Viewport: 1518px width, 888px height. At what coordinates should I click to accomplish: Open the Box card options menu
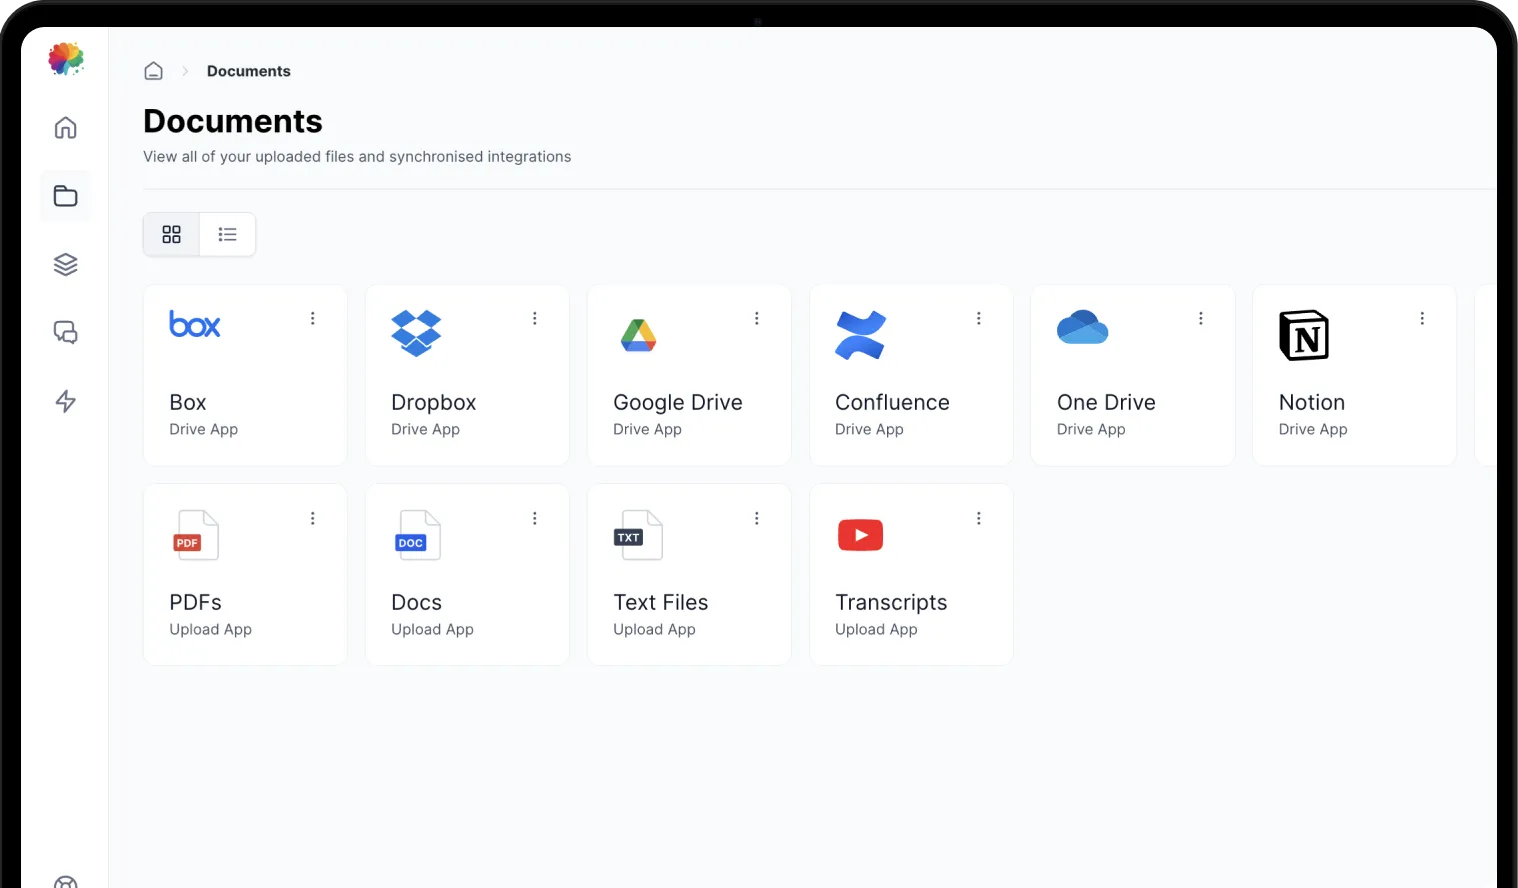tap(313, 318)
